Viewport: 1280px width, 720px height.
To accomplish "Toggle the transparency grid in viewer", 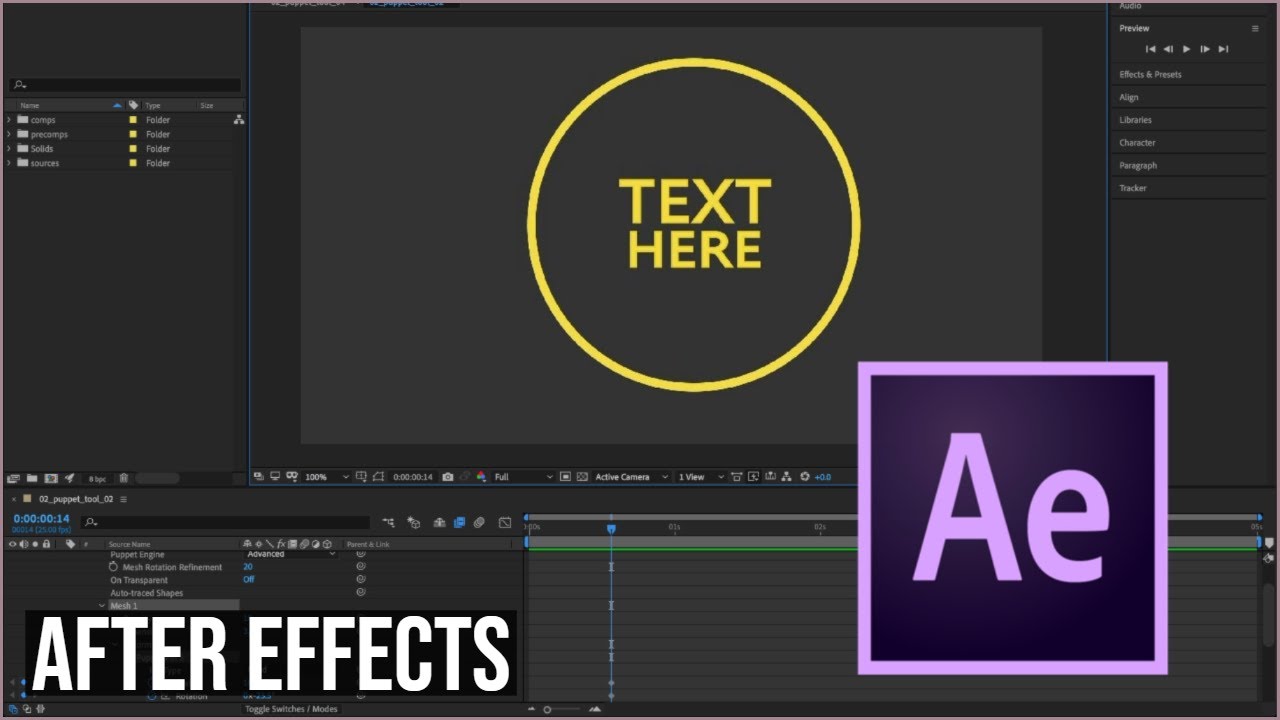I will (582, 477).
